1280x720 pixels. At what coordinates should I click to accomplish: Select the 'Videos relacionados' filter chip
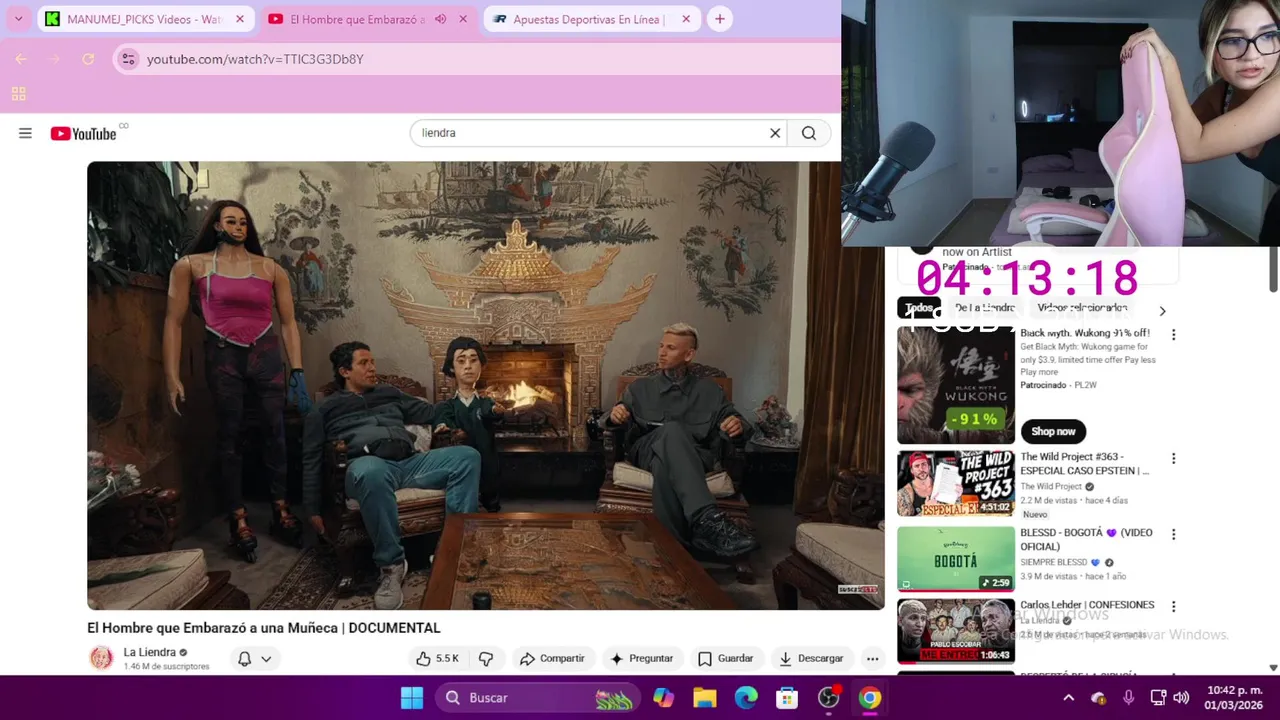(x=1082, y=308)
